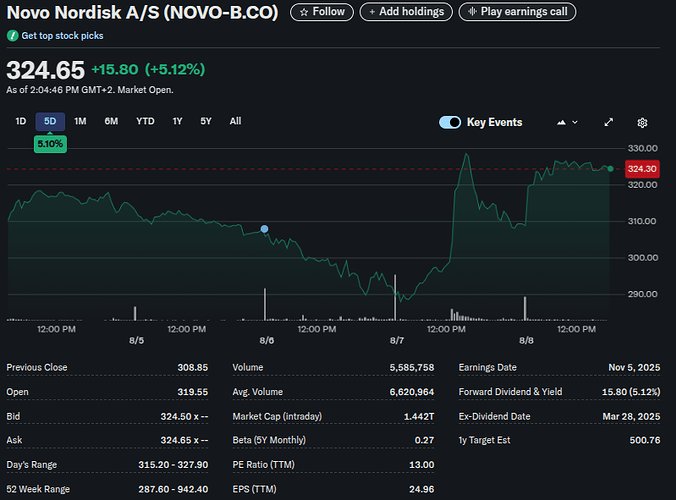Switch chart to 6M range

click(x=111, y=121)
